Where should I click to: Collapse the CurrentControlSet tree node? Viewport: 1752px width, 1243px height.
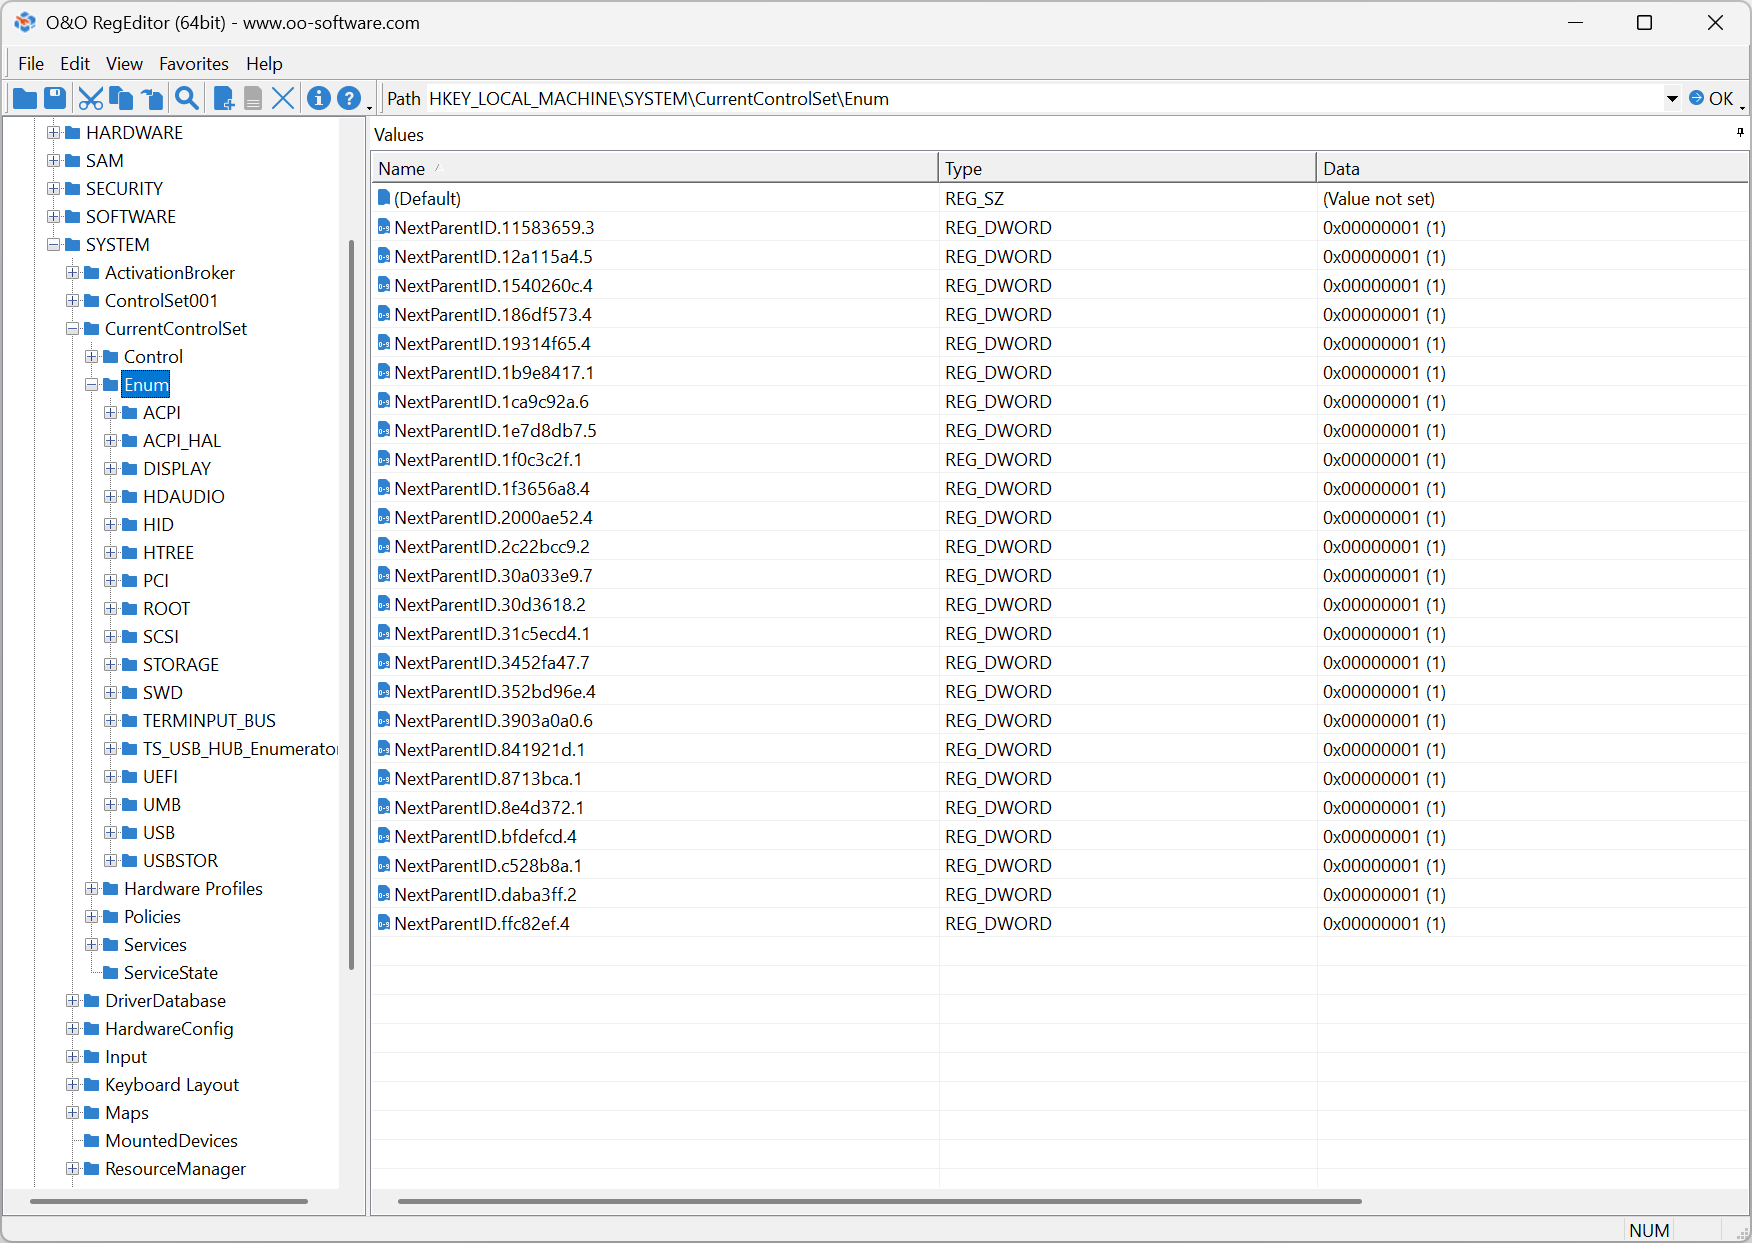click(x=73, y=329)
